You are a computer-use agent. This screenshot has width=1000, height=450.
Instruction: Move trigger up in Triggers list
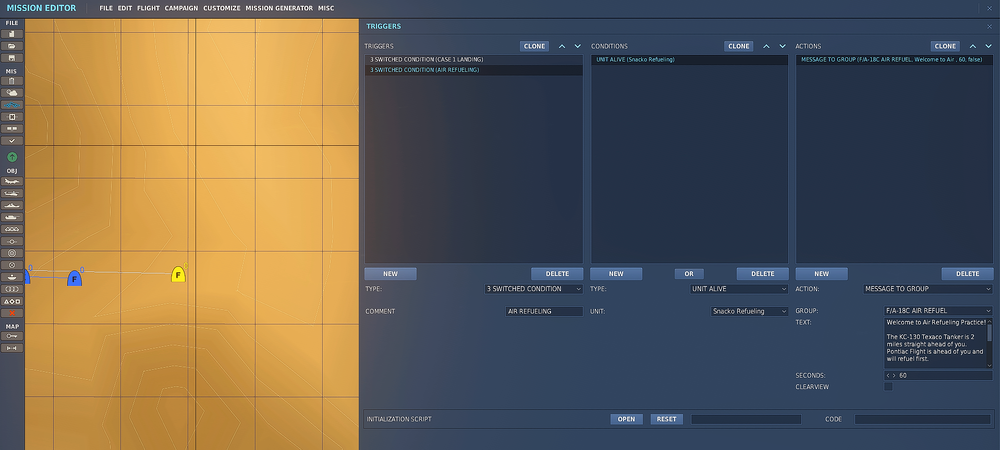tap(562, 47)
